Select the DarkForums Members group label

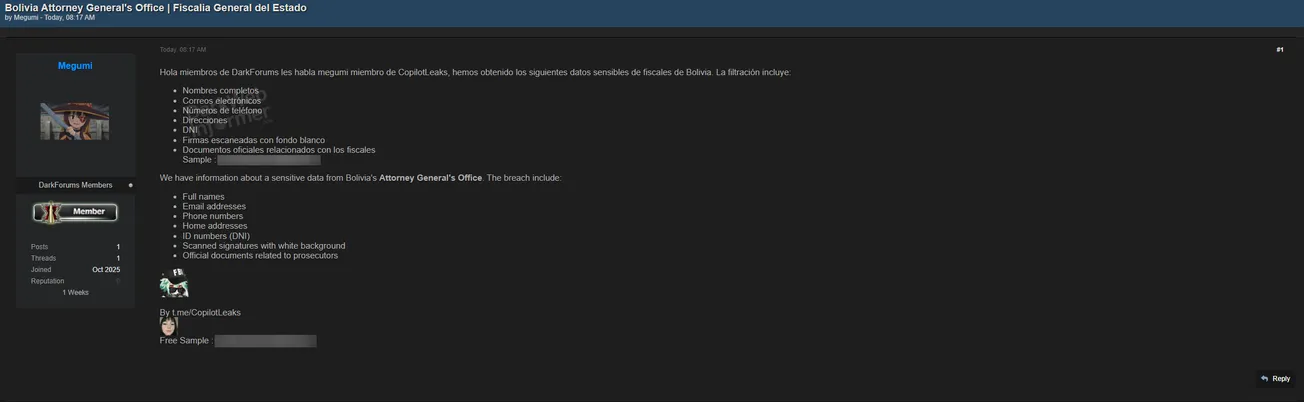(75, 185)
